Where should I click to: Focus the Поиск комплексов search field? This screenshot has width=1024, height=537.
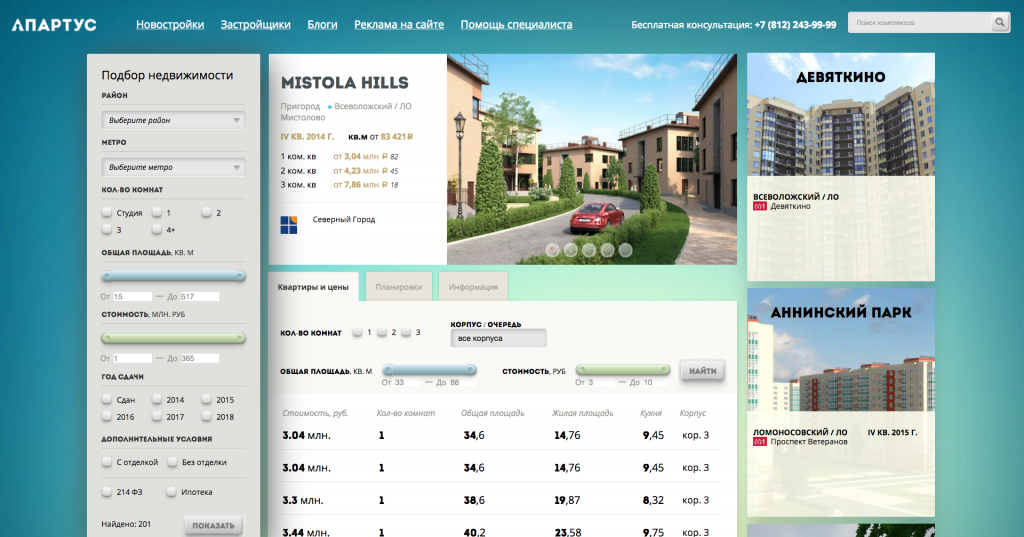pyautogui.click(x=920, y=23)
